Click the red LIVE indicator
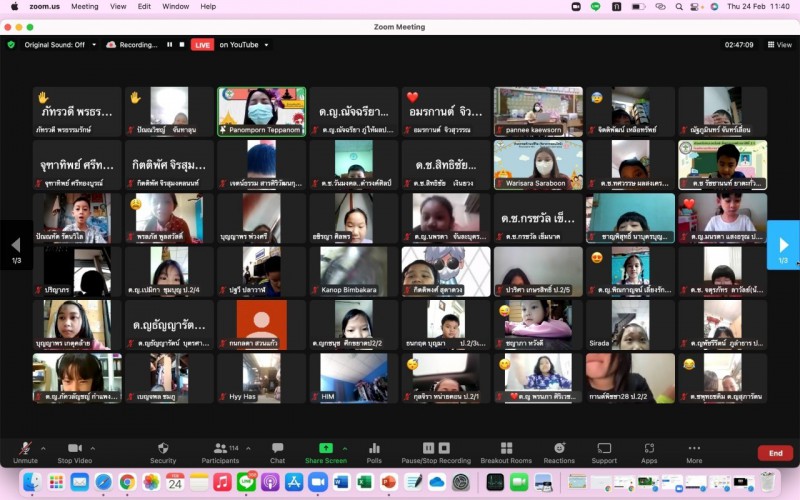This screenshot has width=800, height=500. pos(202,45)
